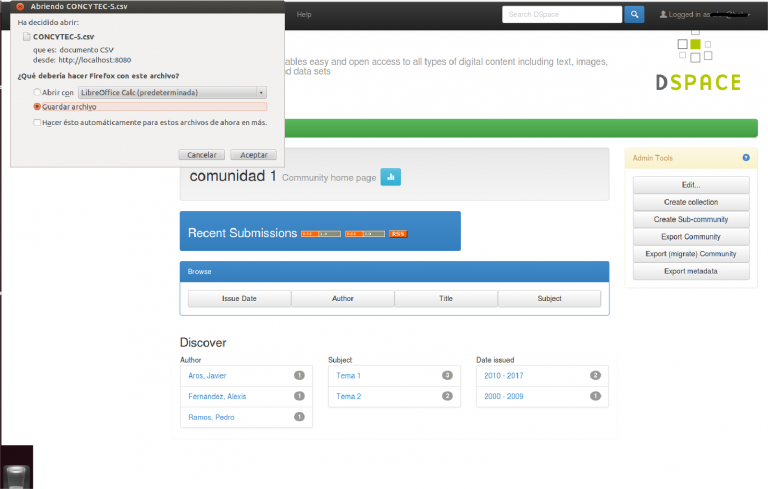Click the Export metadata button
Viewport: 768px width, 489px height.
690,271
